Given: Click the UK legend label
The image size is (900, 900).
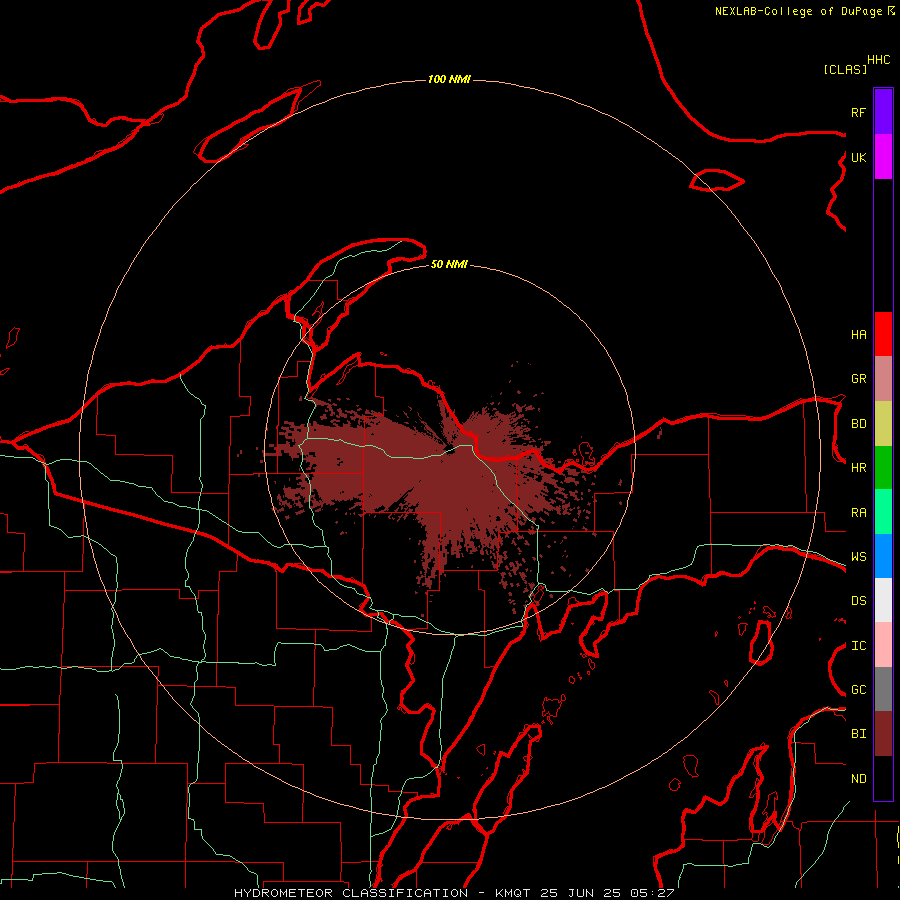Looking at the screenshot, I should [858, 157].
